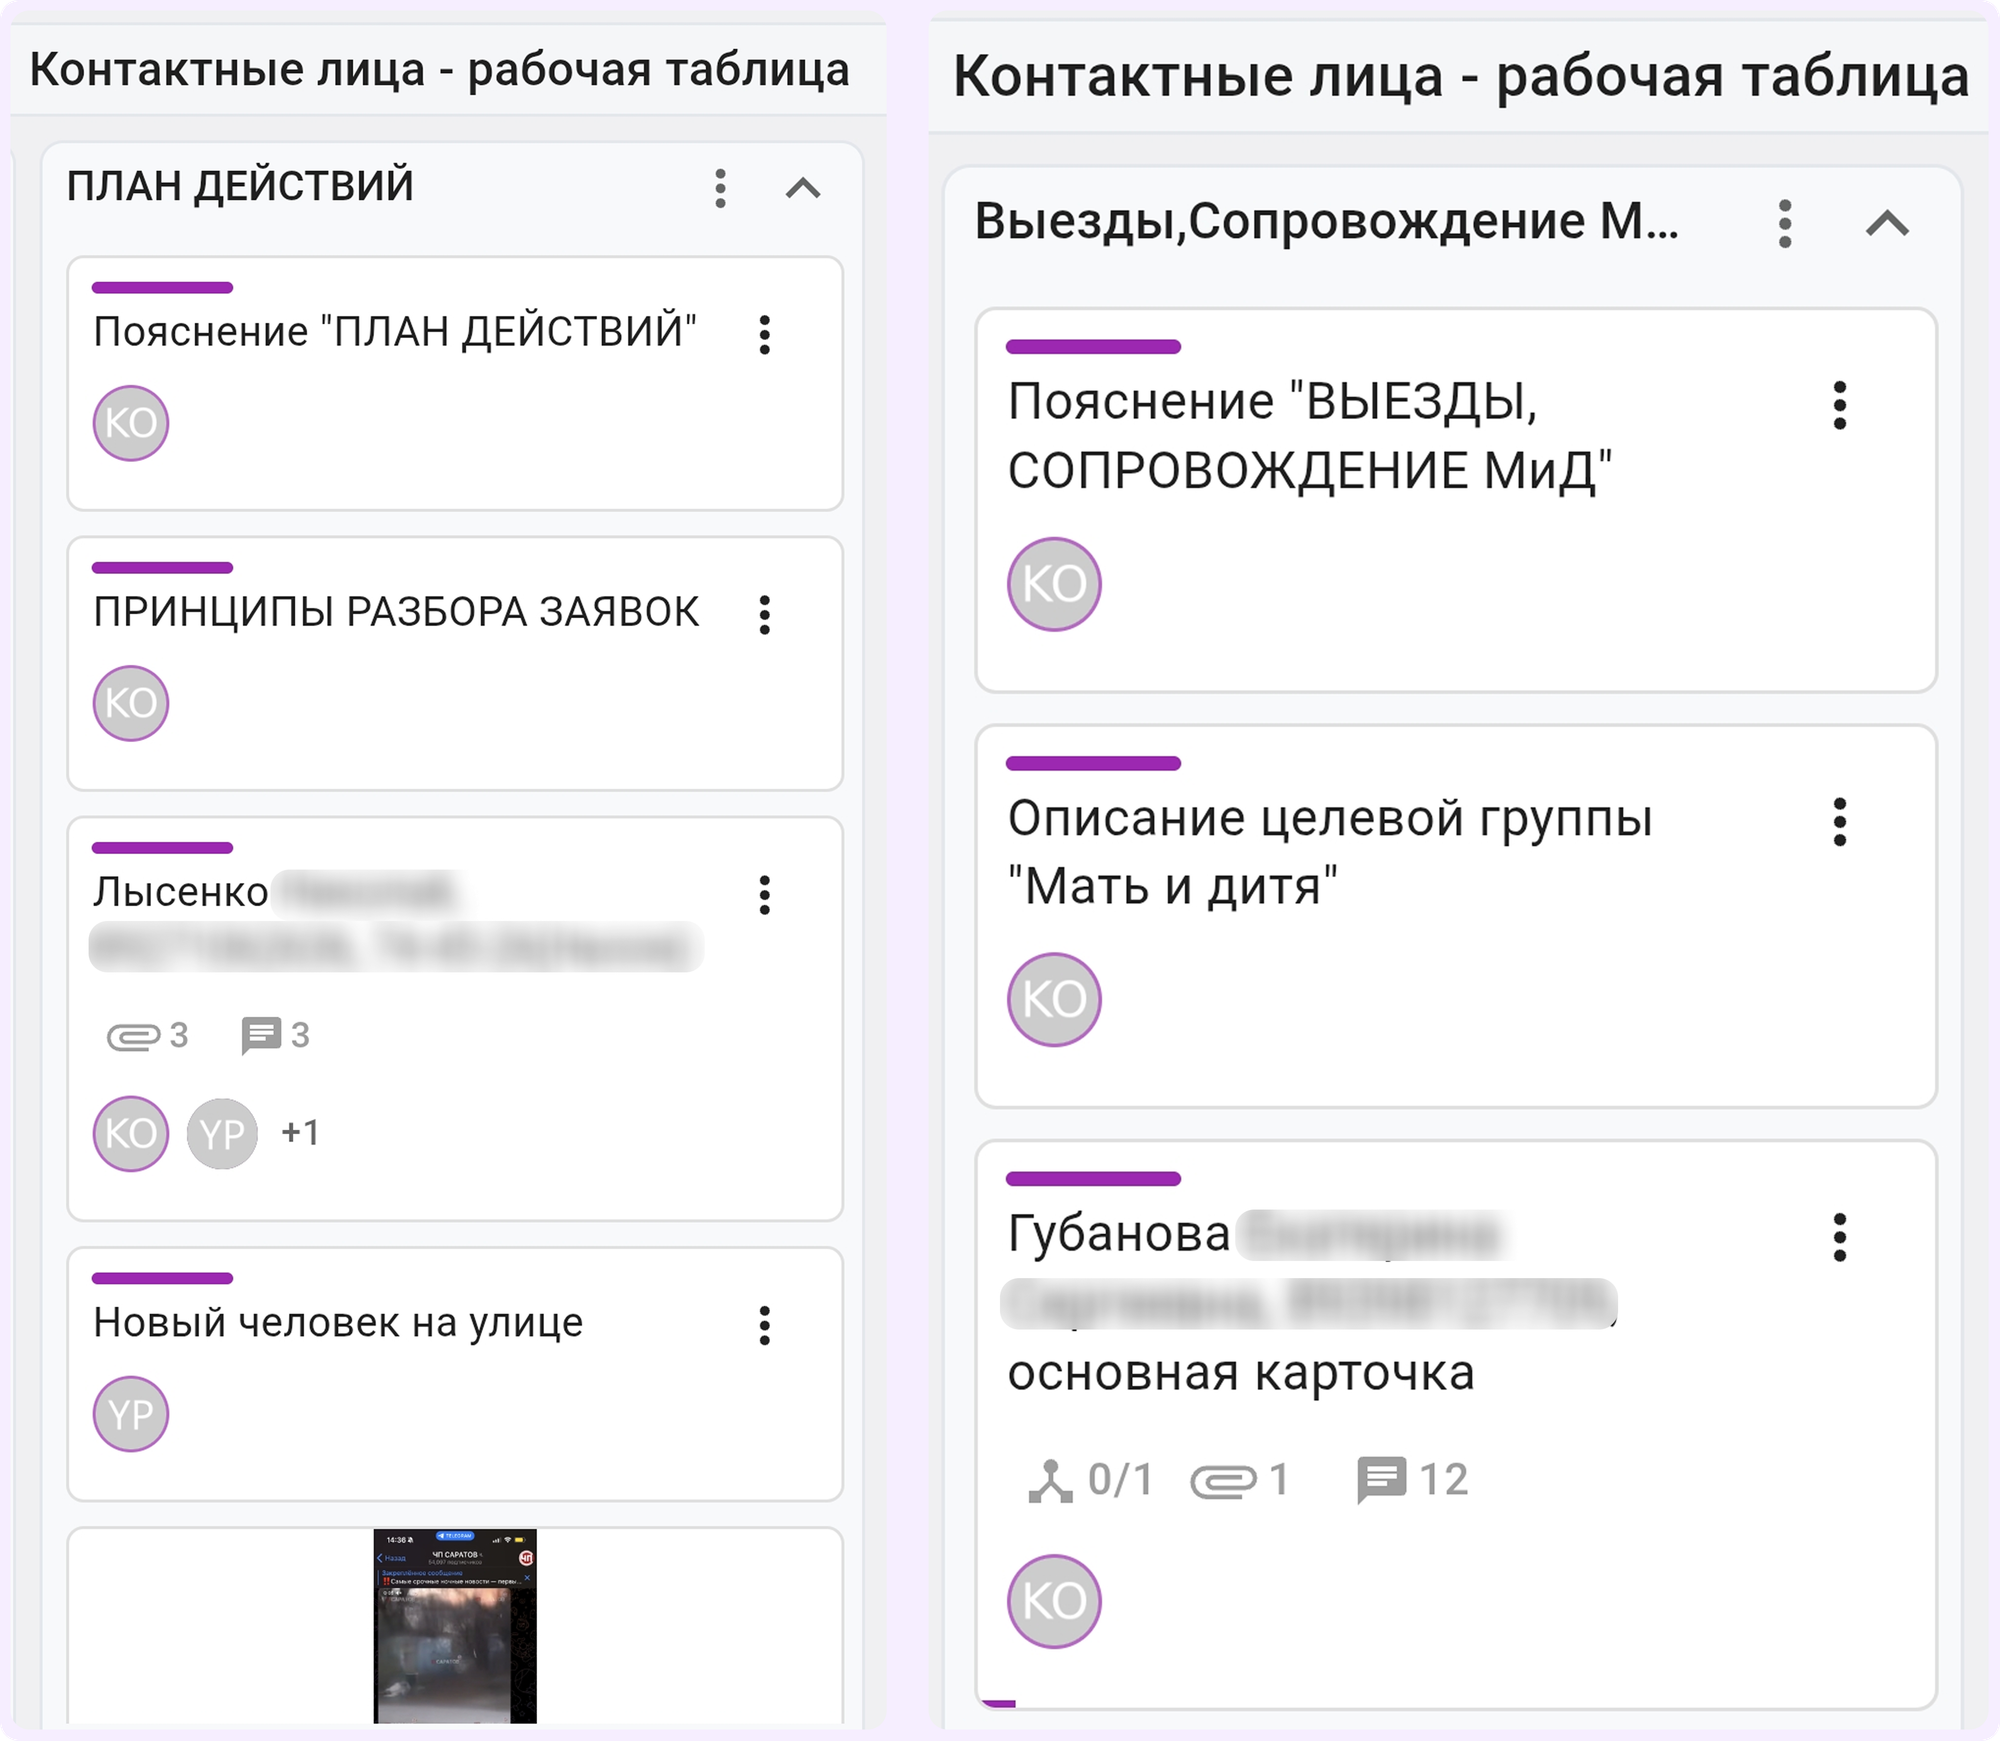
Task: Open the Лысенко card three-dot menu
Action: [x=765, y=894]
